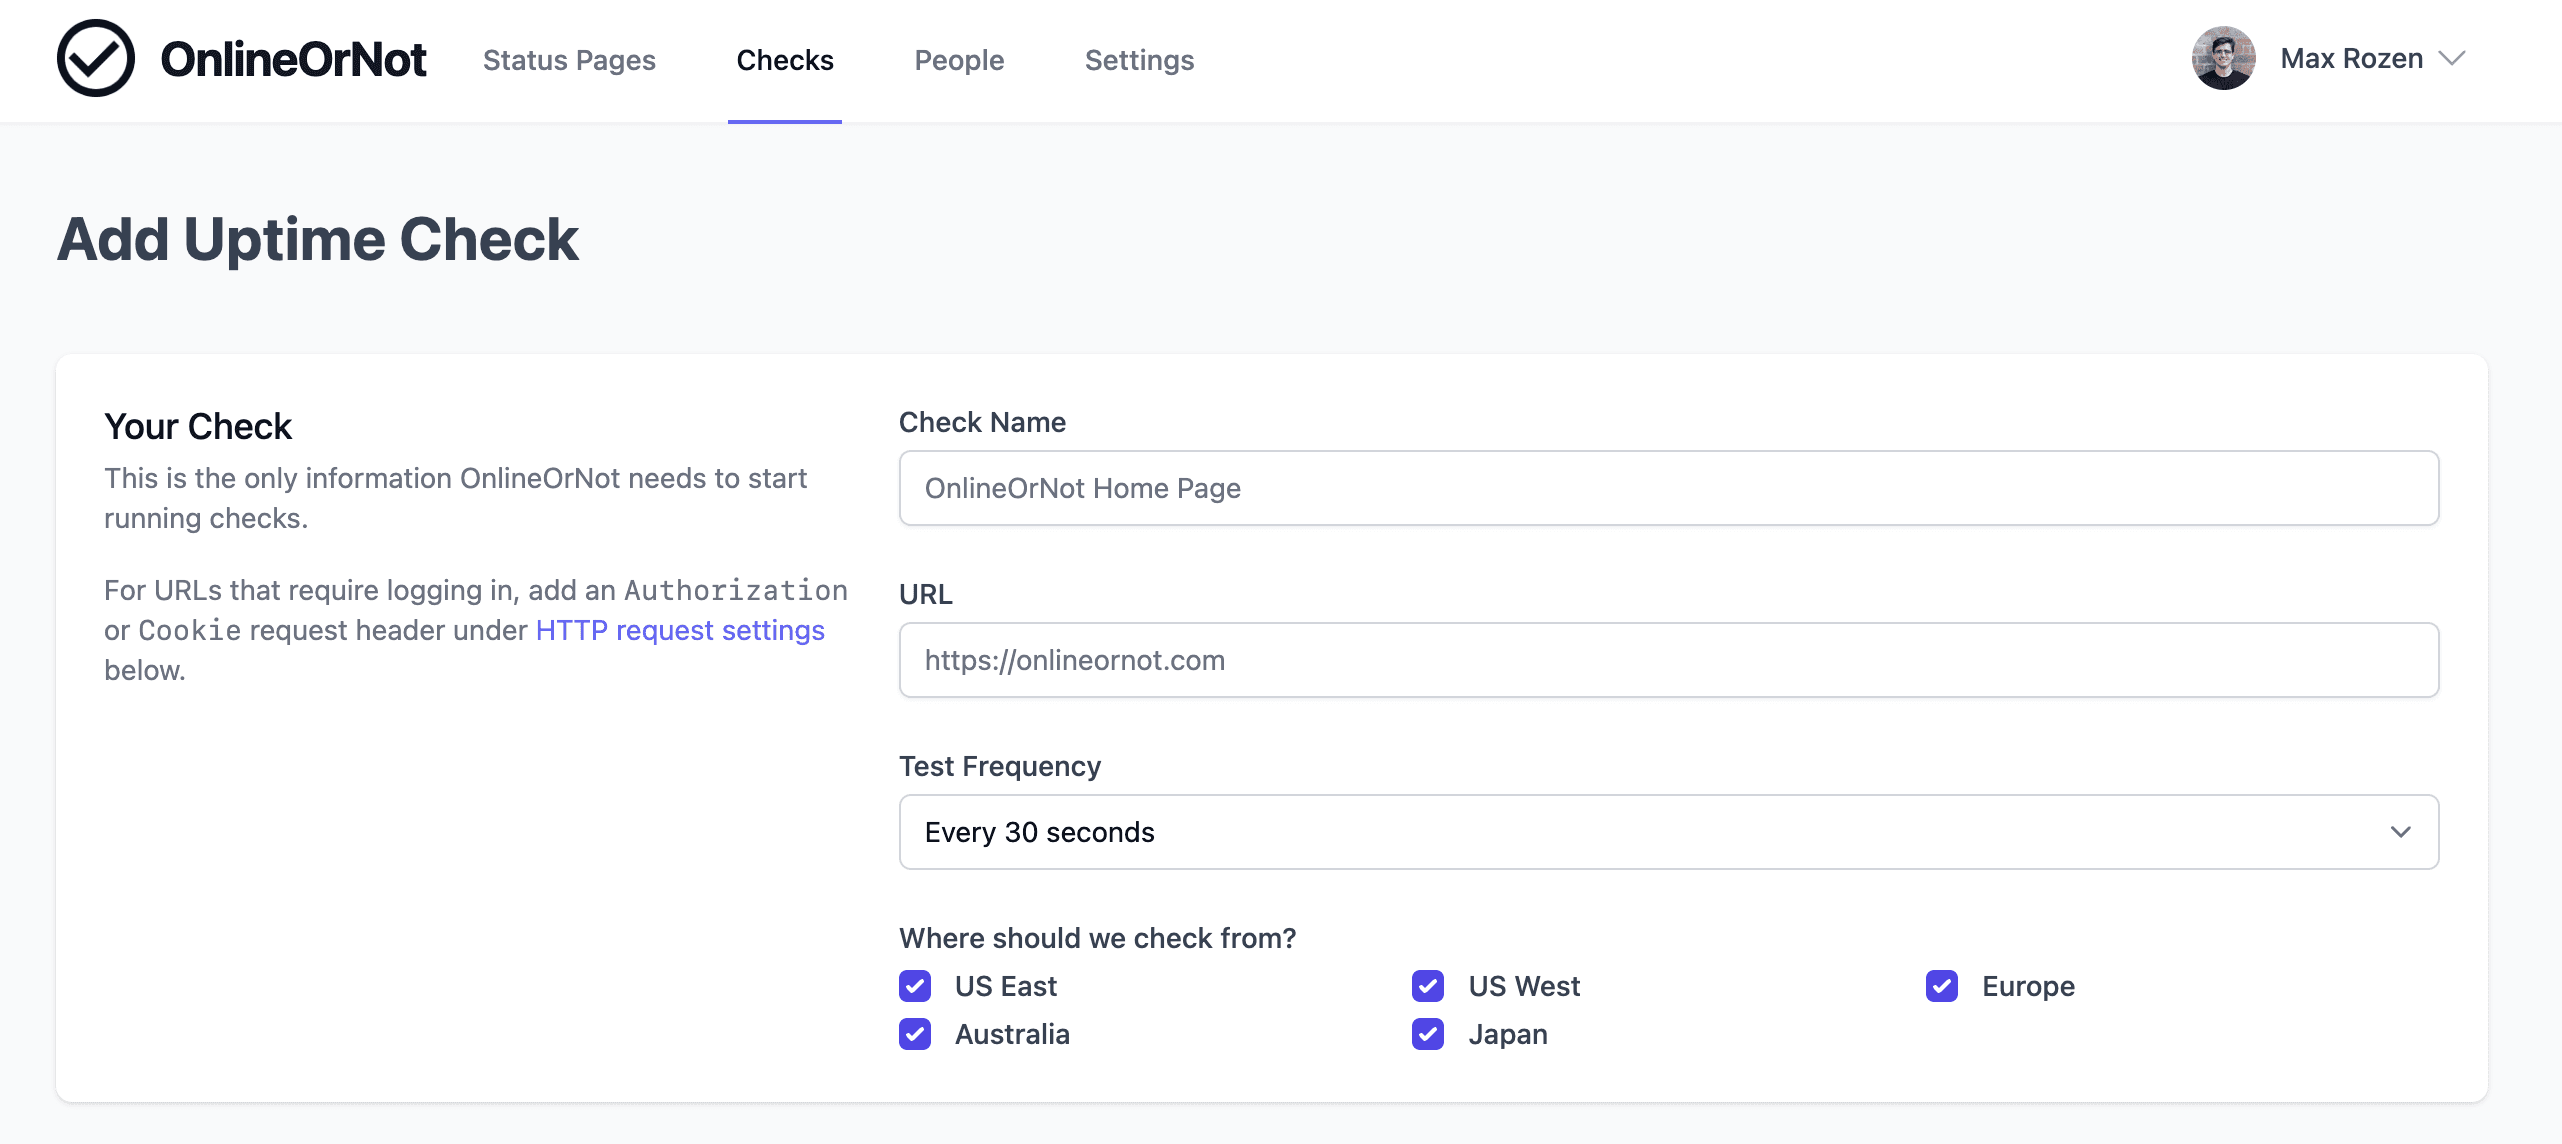
Task: Open the People section
Action: click(x=959, y=60)
